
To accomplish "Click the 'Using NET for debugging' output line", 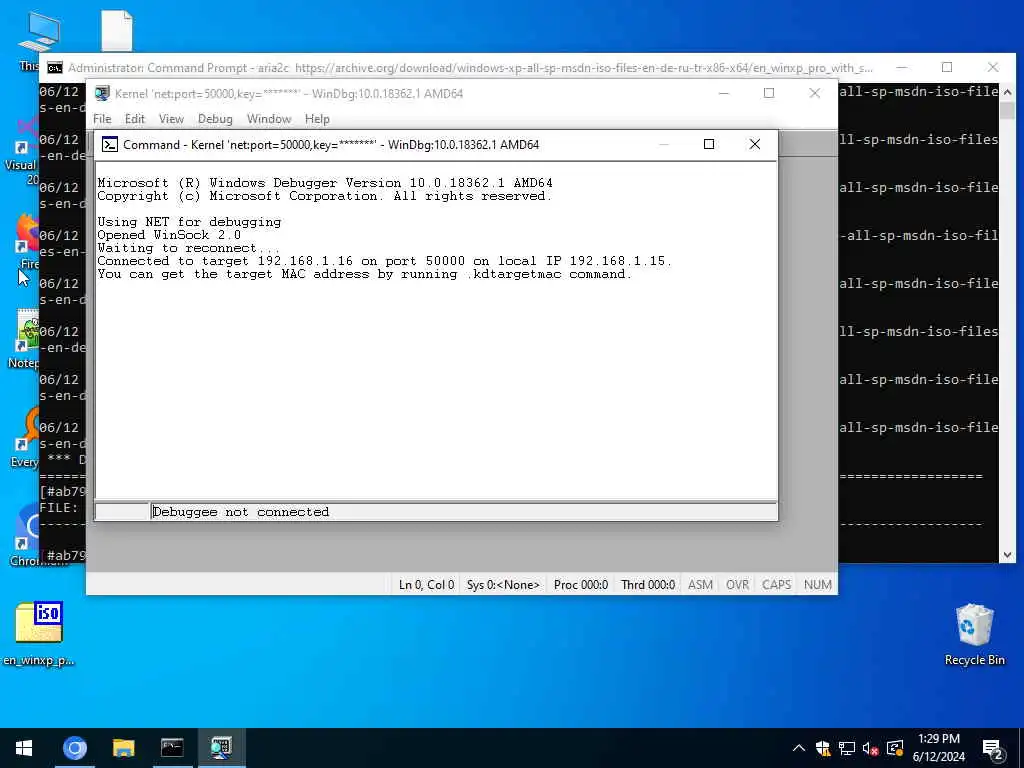I will (189, 222).
